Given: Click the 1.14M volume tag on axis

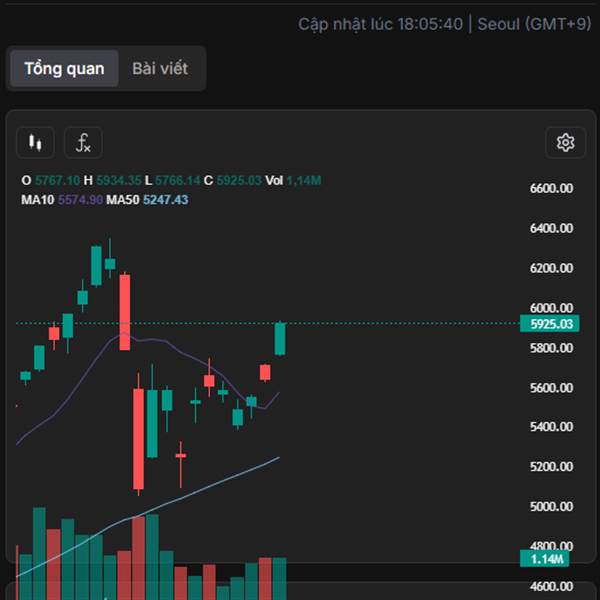Looking at the screenshot, I should (548, 559).
